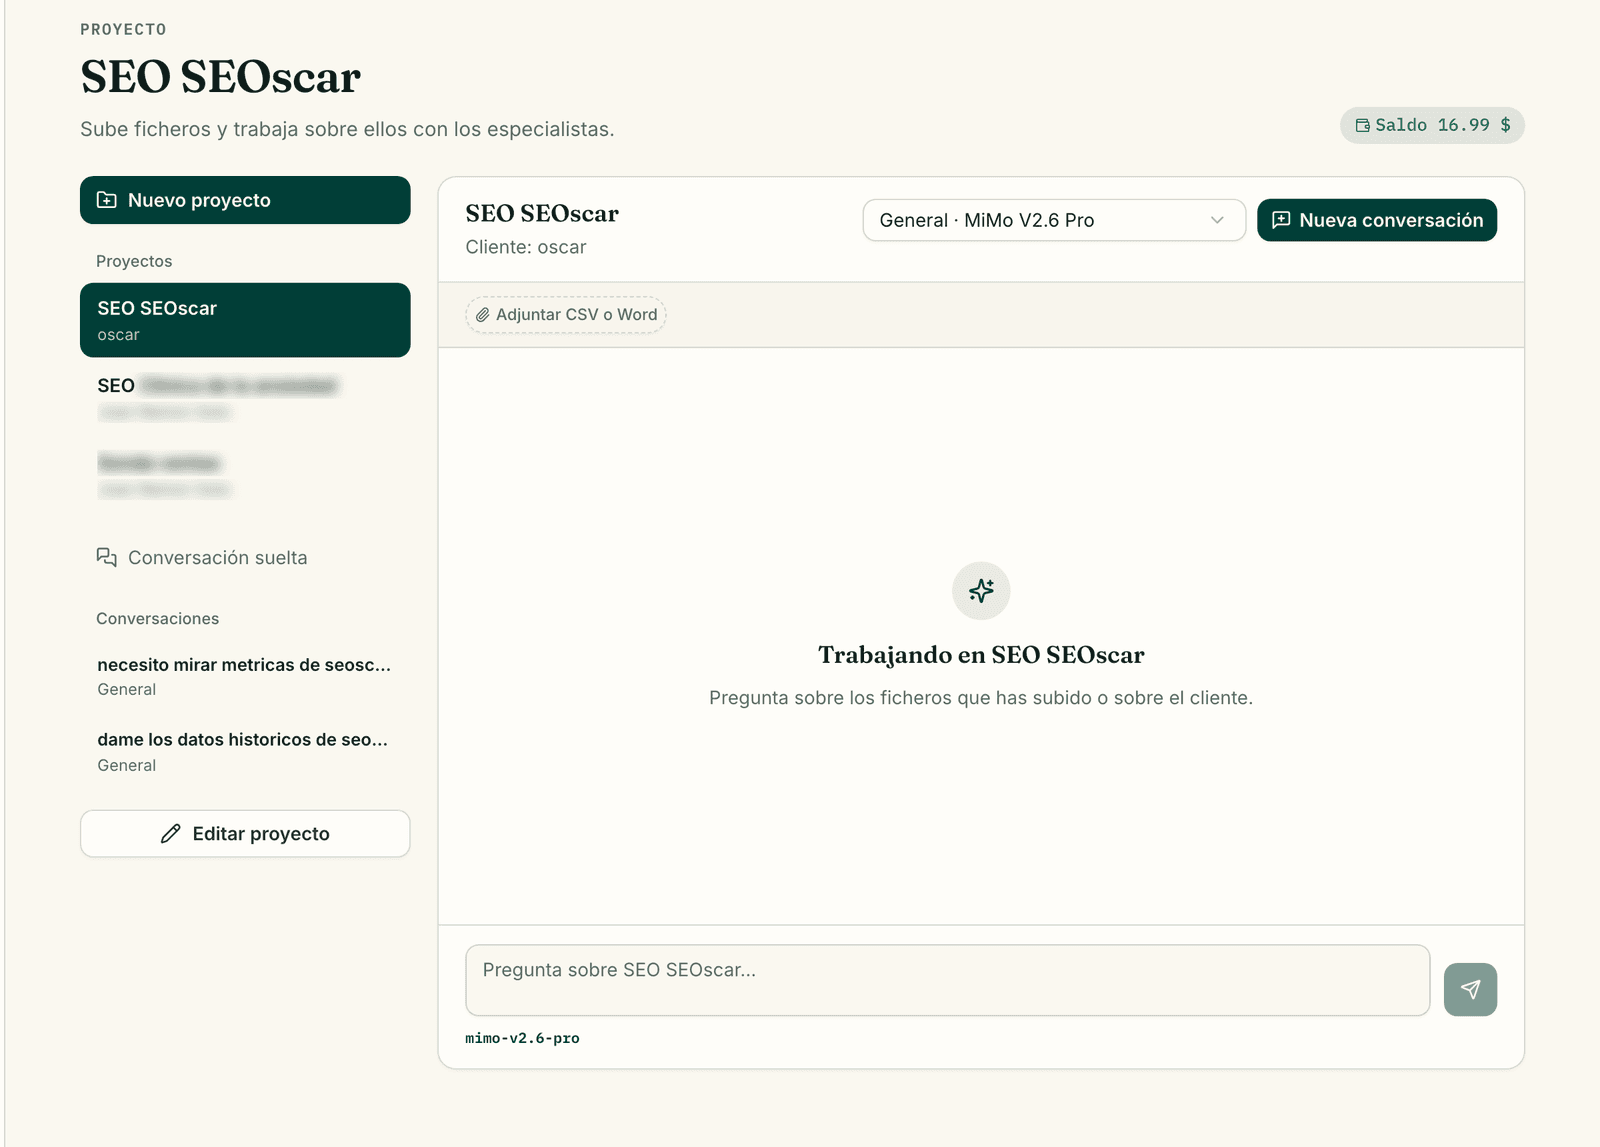Click the Proyectos section heading
1600x1147 pixels.
[x=134, y=261]
